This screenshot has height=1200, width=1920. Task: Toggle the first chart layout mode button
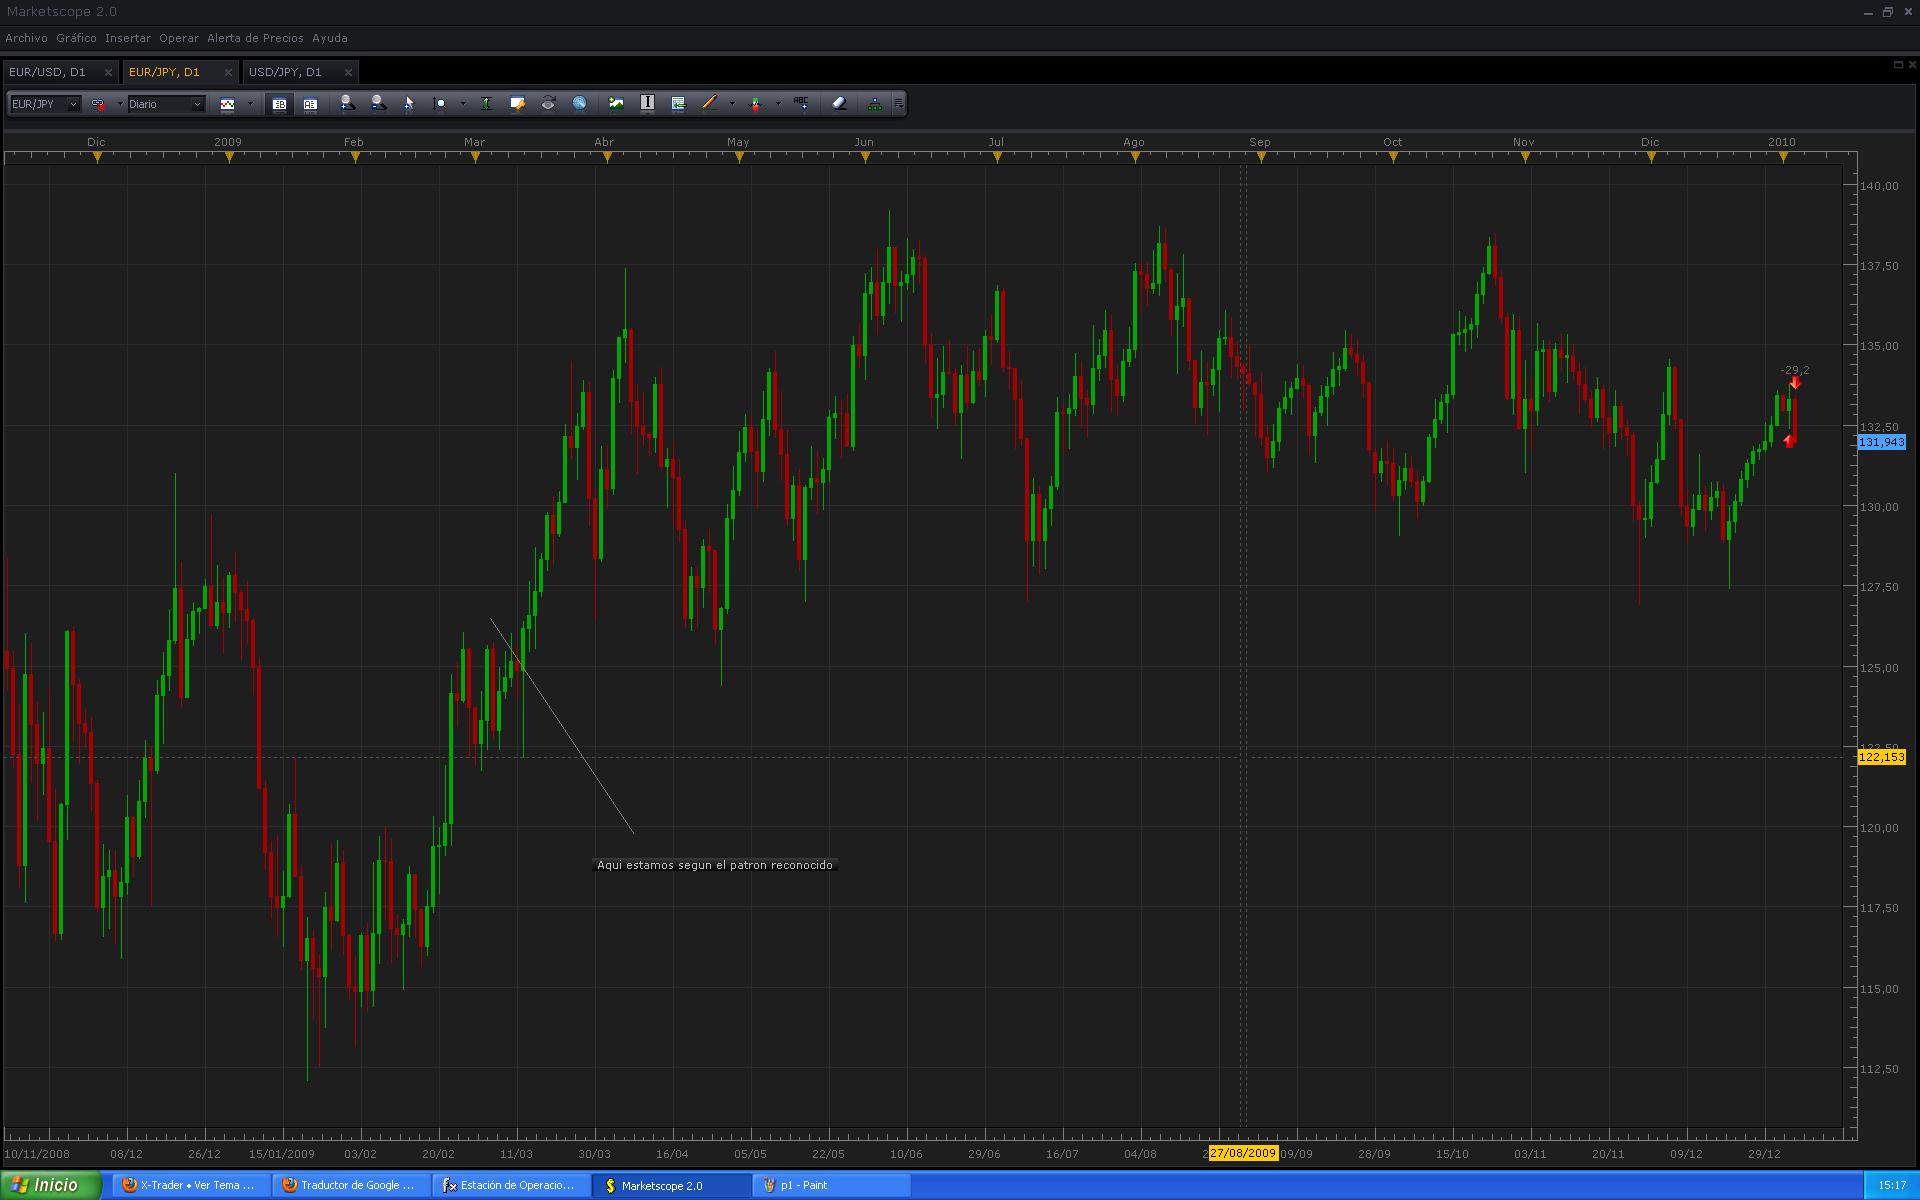[279, 103]
